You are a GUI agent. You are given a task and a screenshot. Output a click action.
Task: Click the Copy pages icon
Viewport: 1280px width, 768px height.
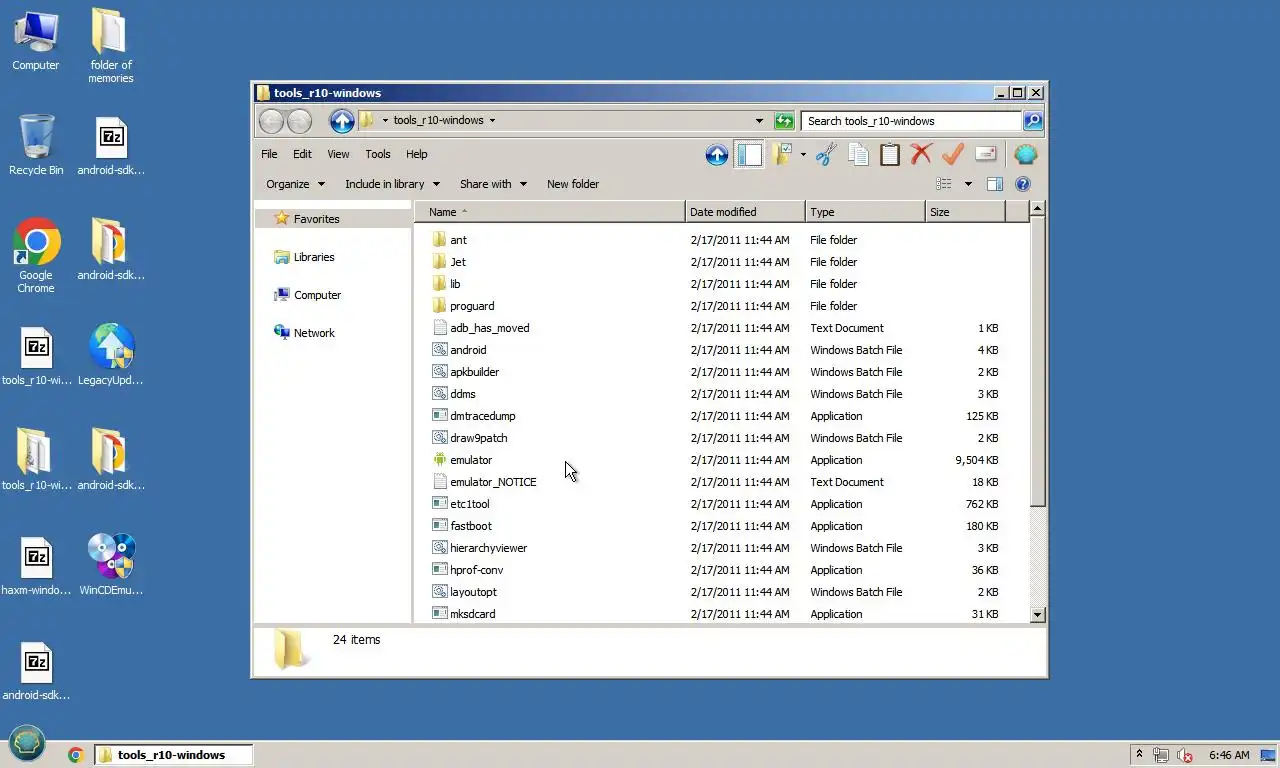pyautogui.click(x=858, y=155)
